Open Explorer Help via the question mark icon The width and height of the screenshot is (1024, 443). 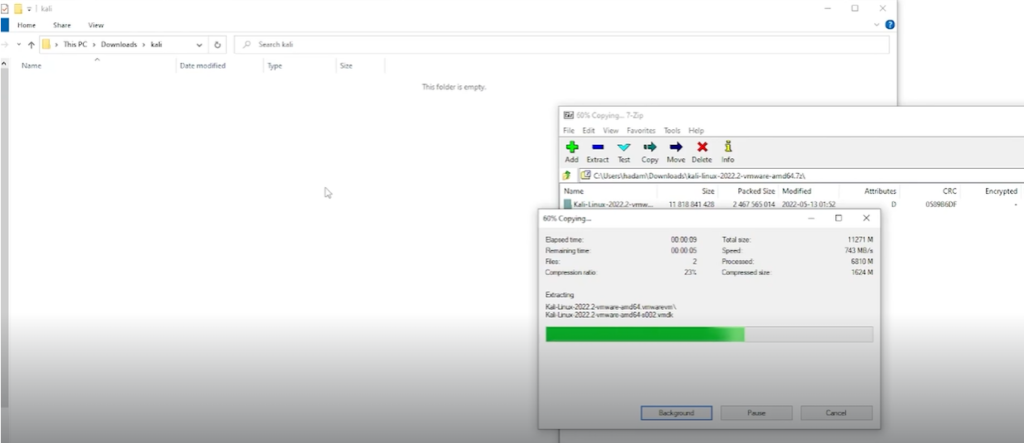click(x=889, y=25)
